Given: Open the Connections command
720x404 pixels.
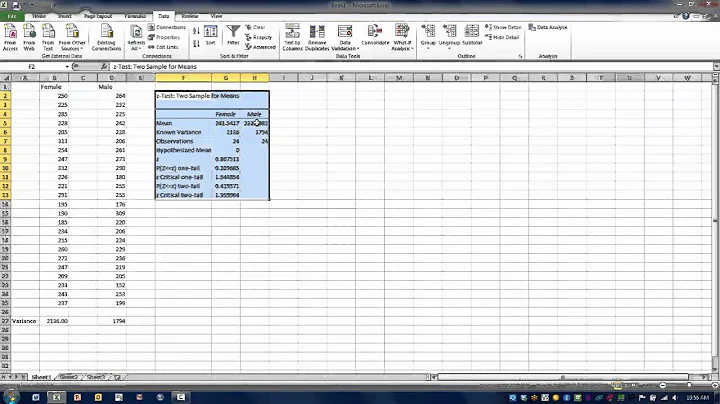Looking at the screenshot, I should tap(167, 28).
